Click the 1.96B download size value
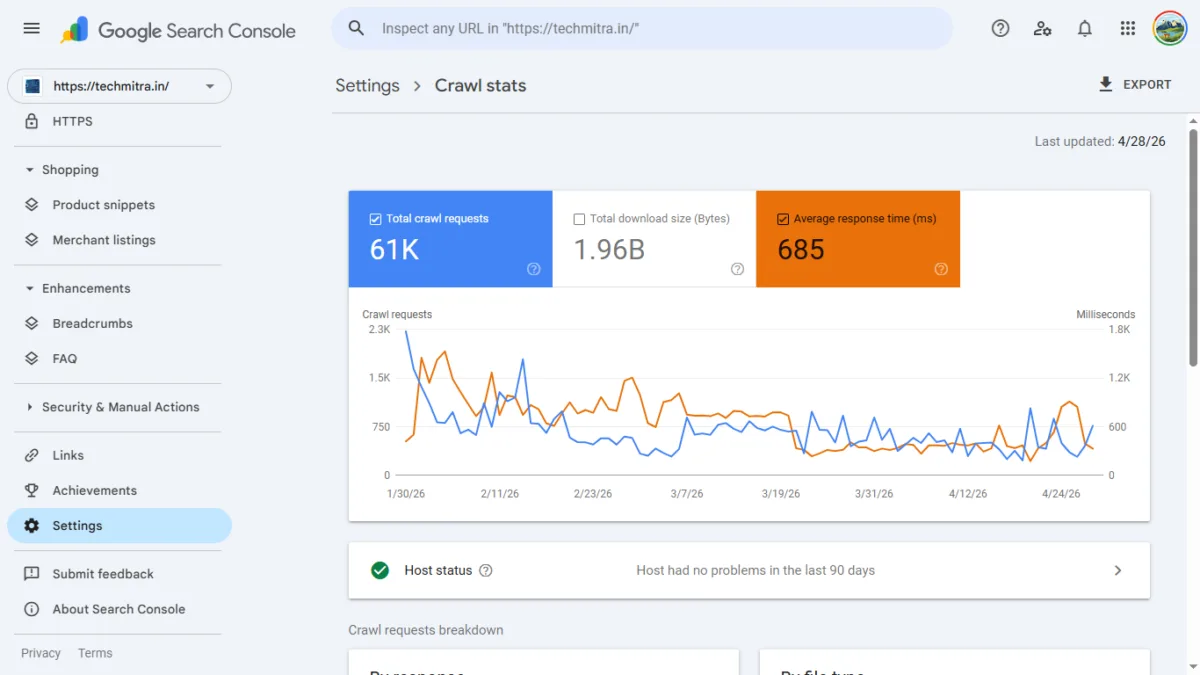The width and height of the screenshot is (1200, 675). pyautogui.click(x=608, y=250)
